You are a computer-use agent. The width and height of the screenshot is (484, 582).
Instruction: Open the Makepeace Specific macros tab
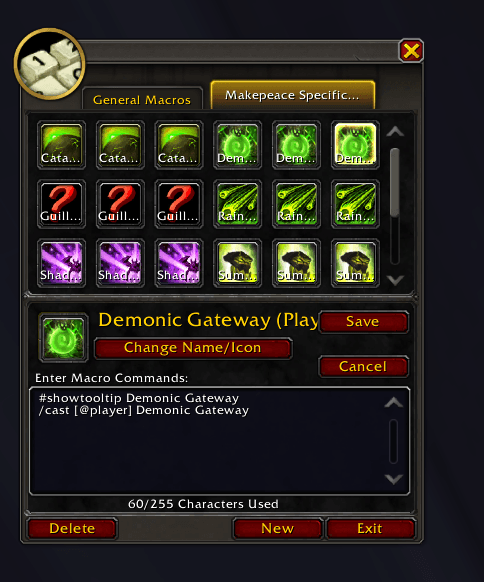coord(292,95)
